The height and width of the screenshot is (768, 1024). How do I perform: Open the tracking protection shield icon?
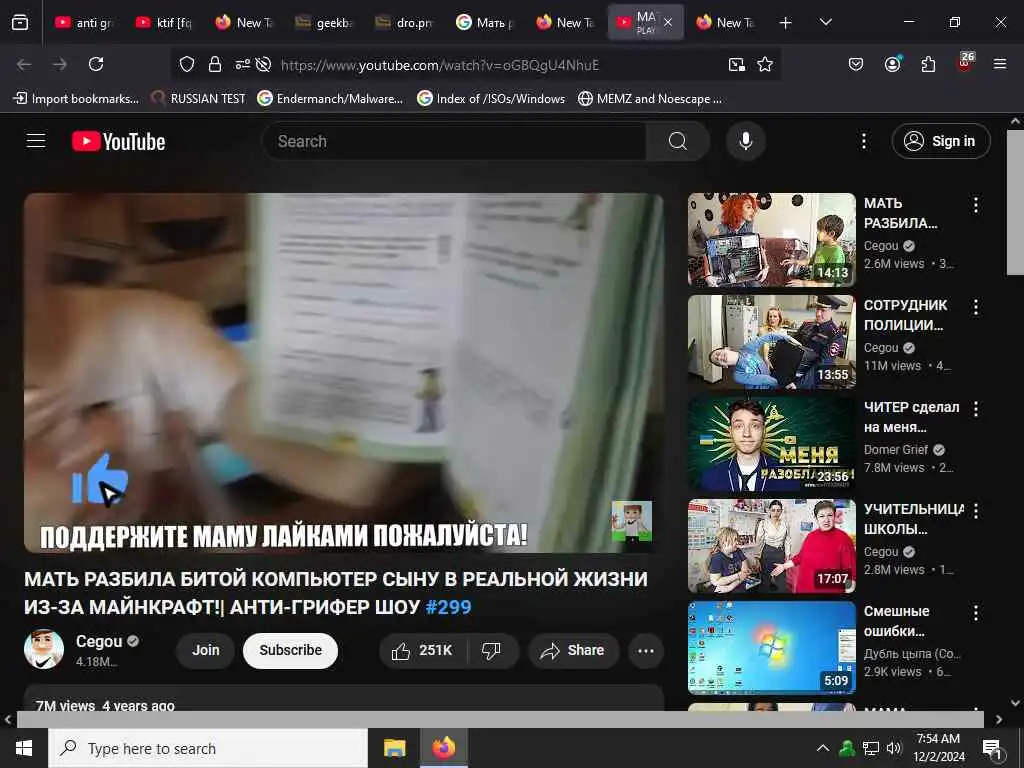click(x=187, y=64)
